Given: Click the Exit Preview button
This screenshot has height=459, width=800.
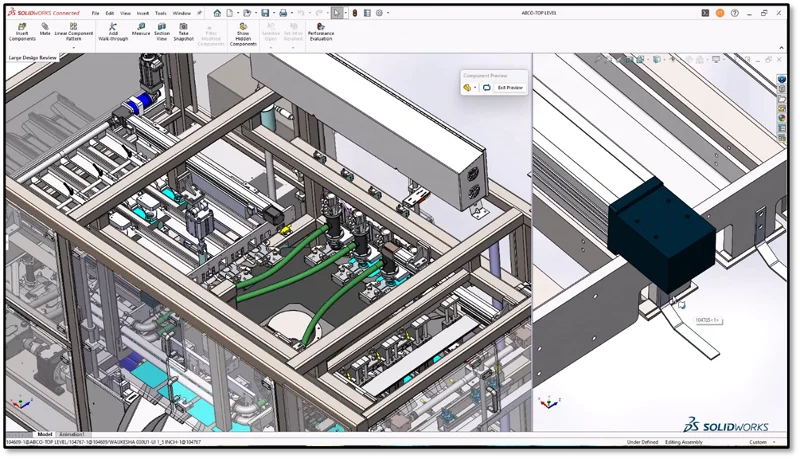Looking at the screenshot, I should [510, 88].
